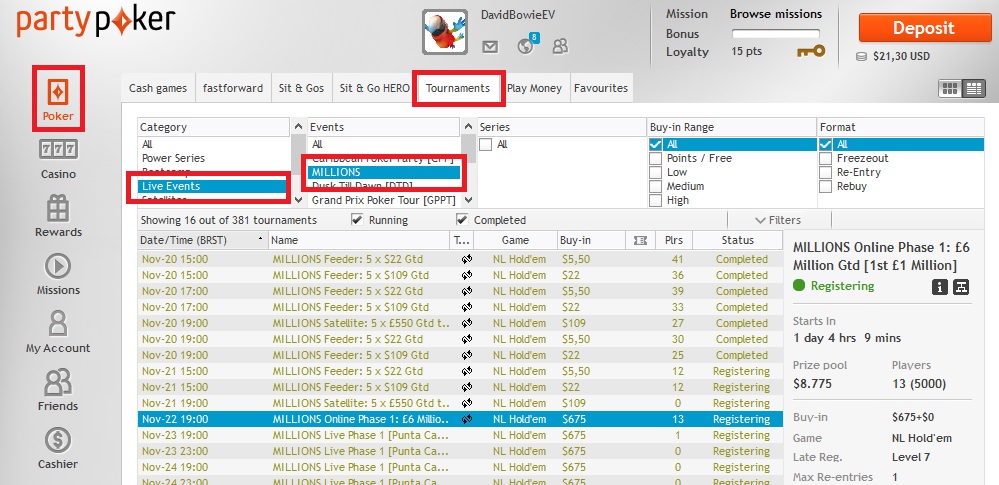
Task: Check the High buy-in filter
Action: (x=655, y=201)
